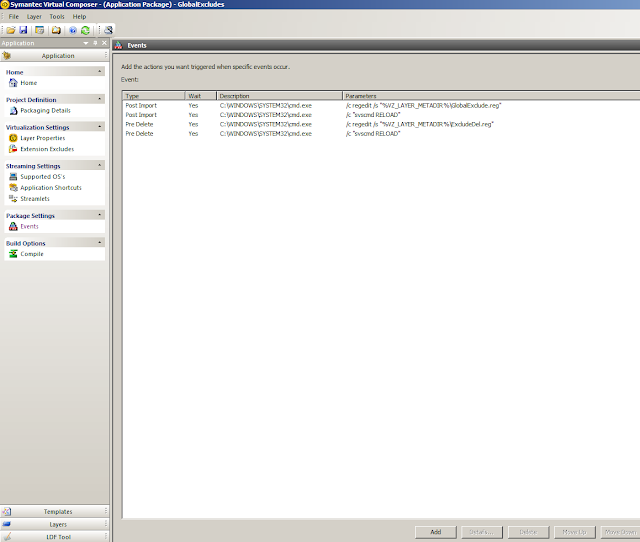Click the Delete button
This screenshot has height=542, width=640.
point(528,532)
